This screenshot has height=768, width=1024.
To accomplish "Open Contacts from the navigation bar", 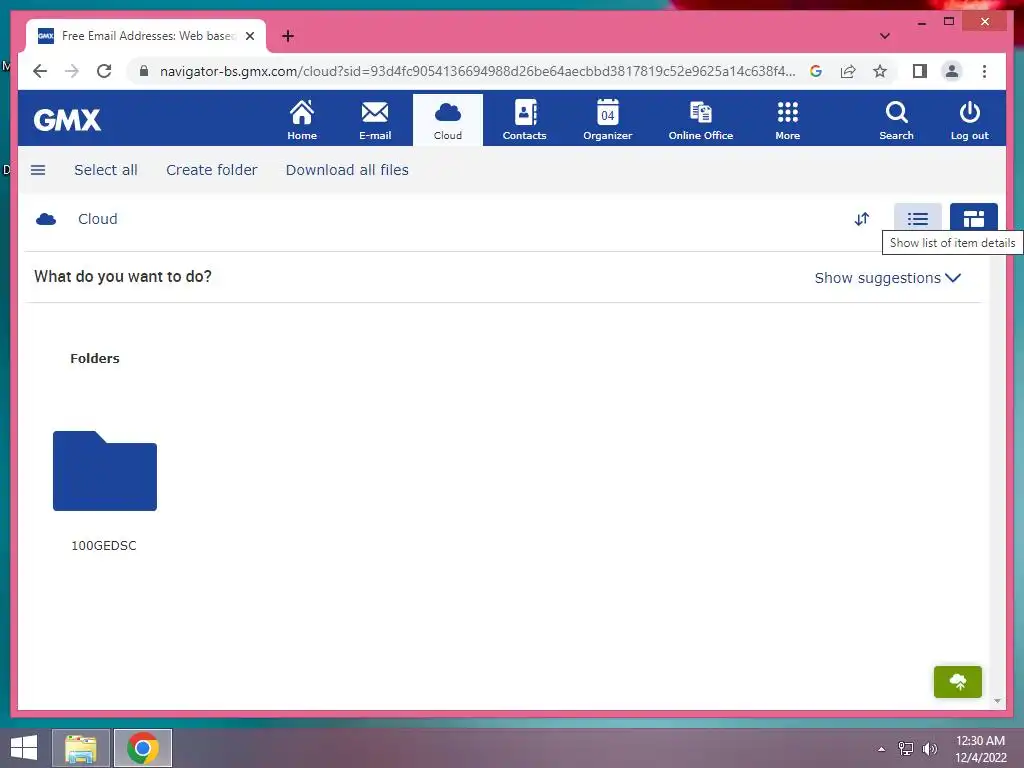I will click(x=524, y=120).
